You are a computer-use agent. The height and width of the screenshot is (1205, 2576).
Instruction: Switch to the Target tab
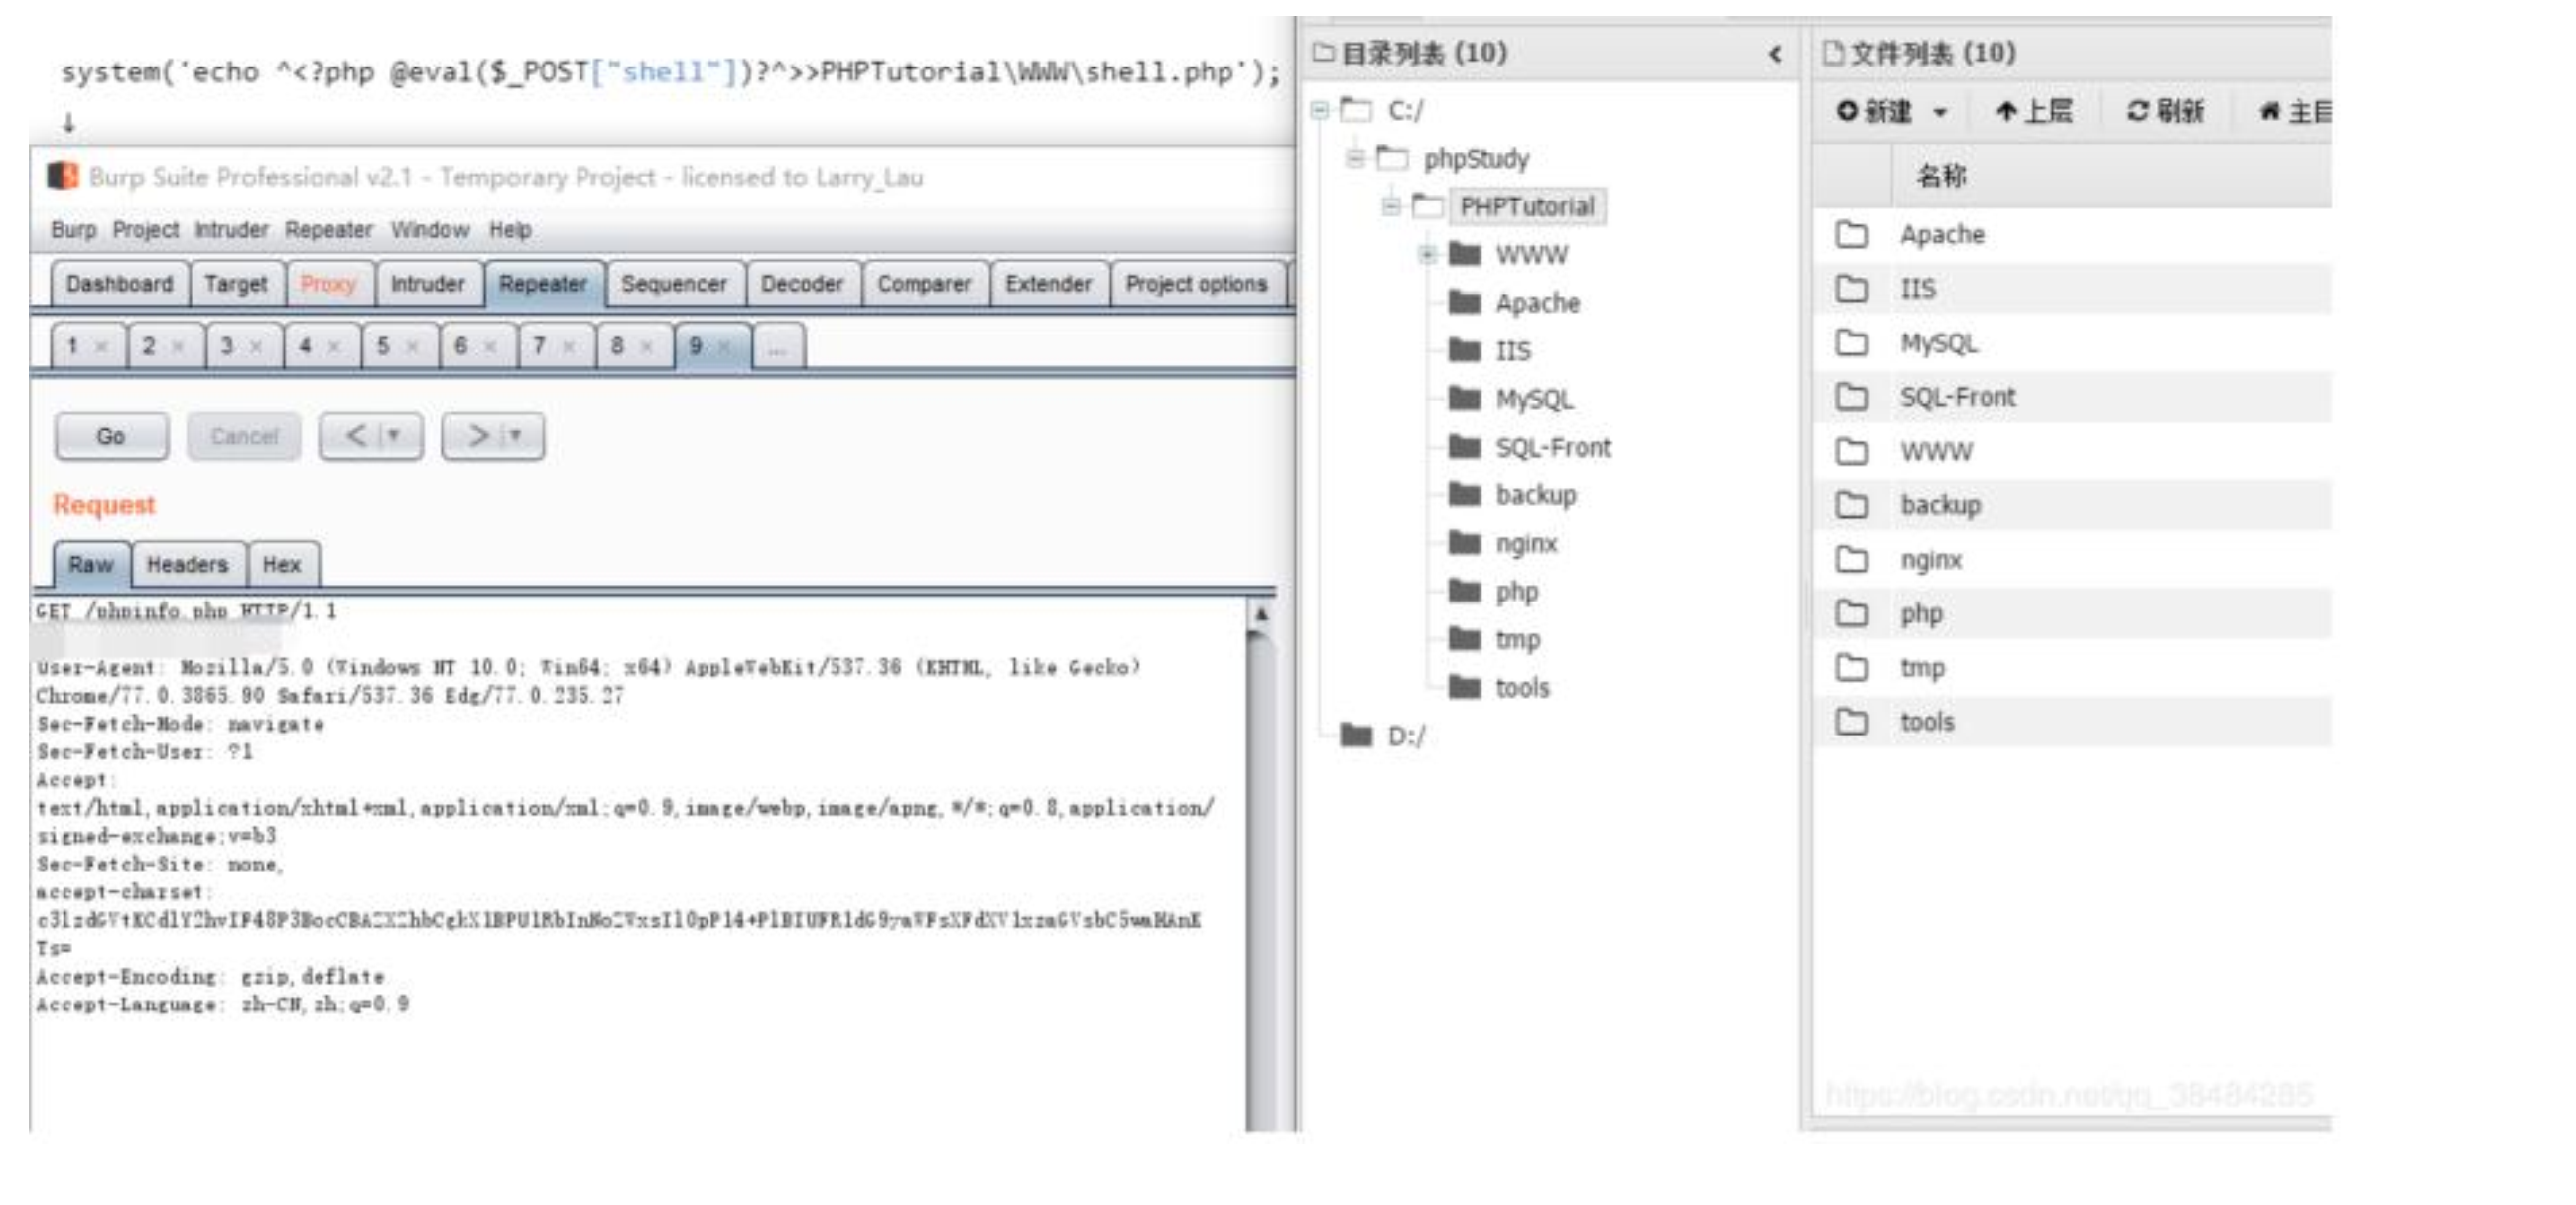[x=236, y=284]
